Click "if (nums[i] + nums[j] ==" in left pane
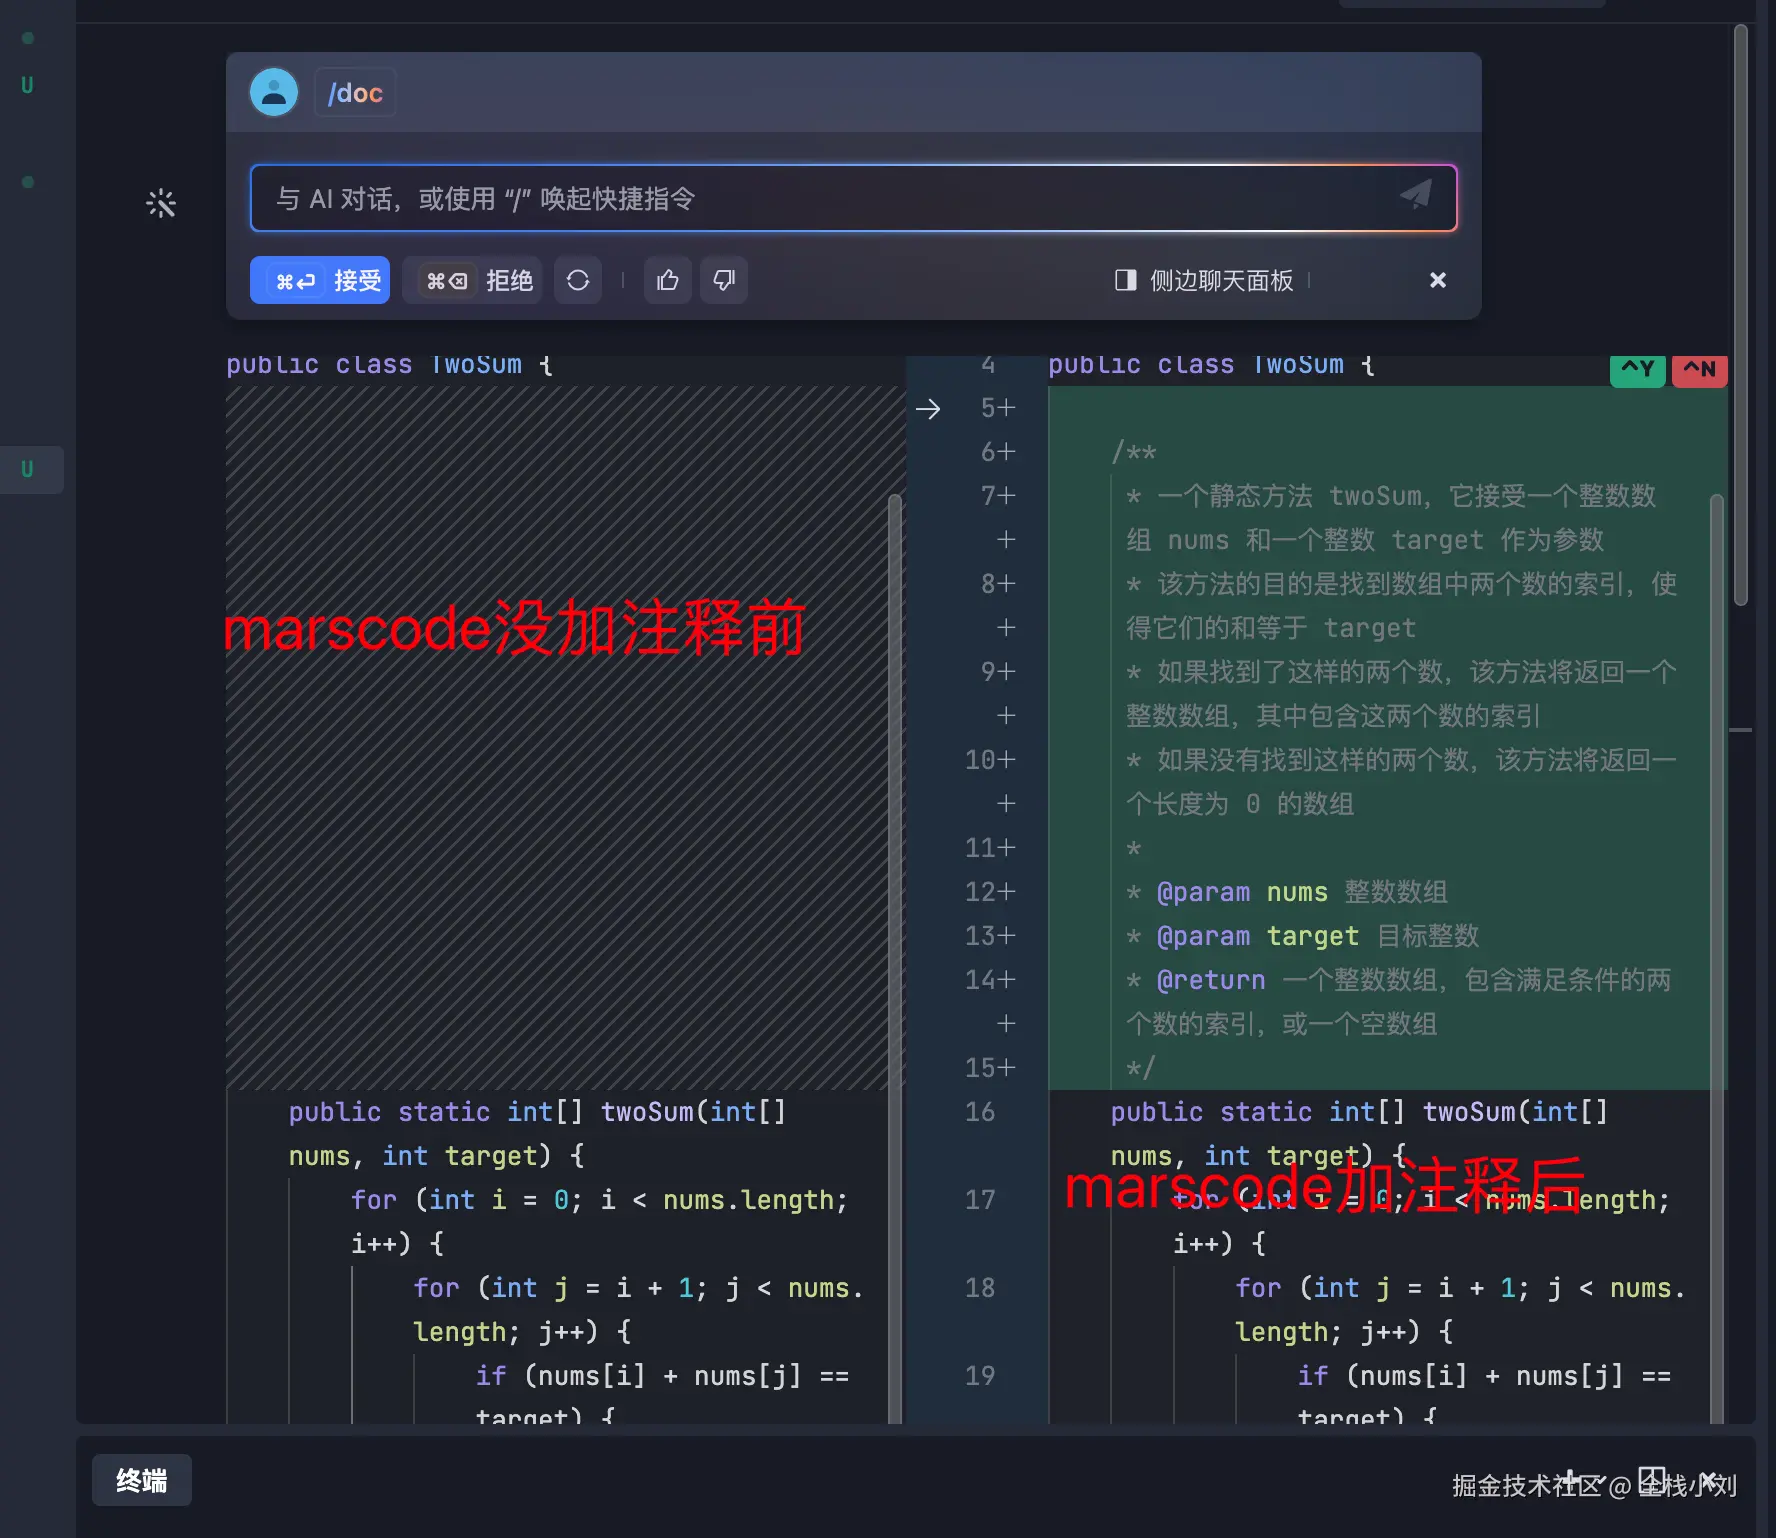 tap(663, 1376)
